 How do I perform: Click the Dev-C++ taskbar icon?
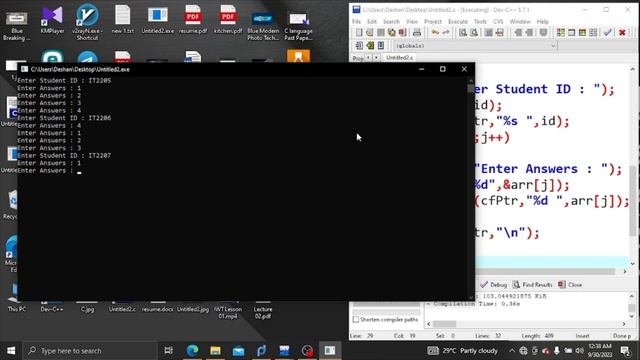pyautogui.click(x=284, y=351)
